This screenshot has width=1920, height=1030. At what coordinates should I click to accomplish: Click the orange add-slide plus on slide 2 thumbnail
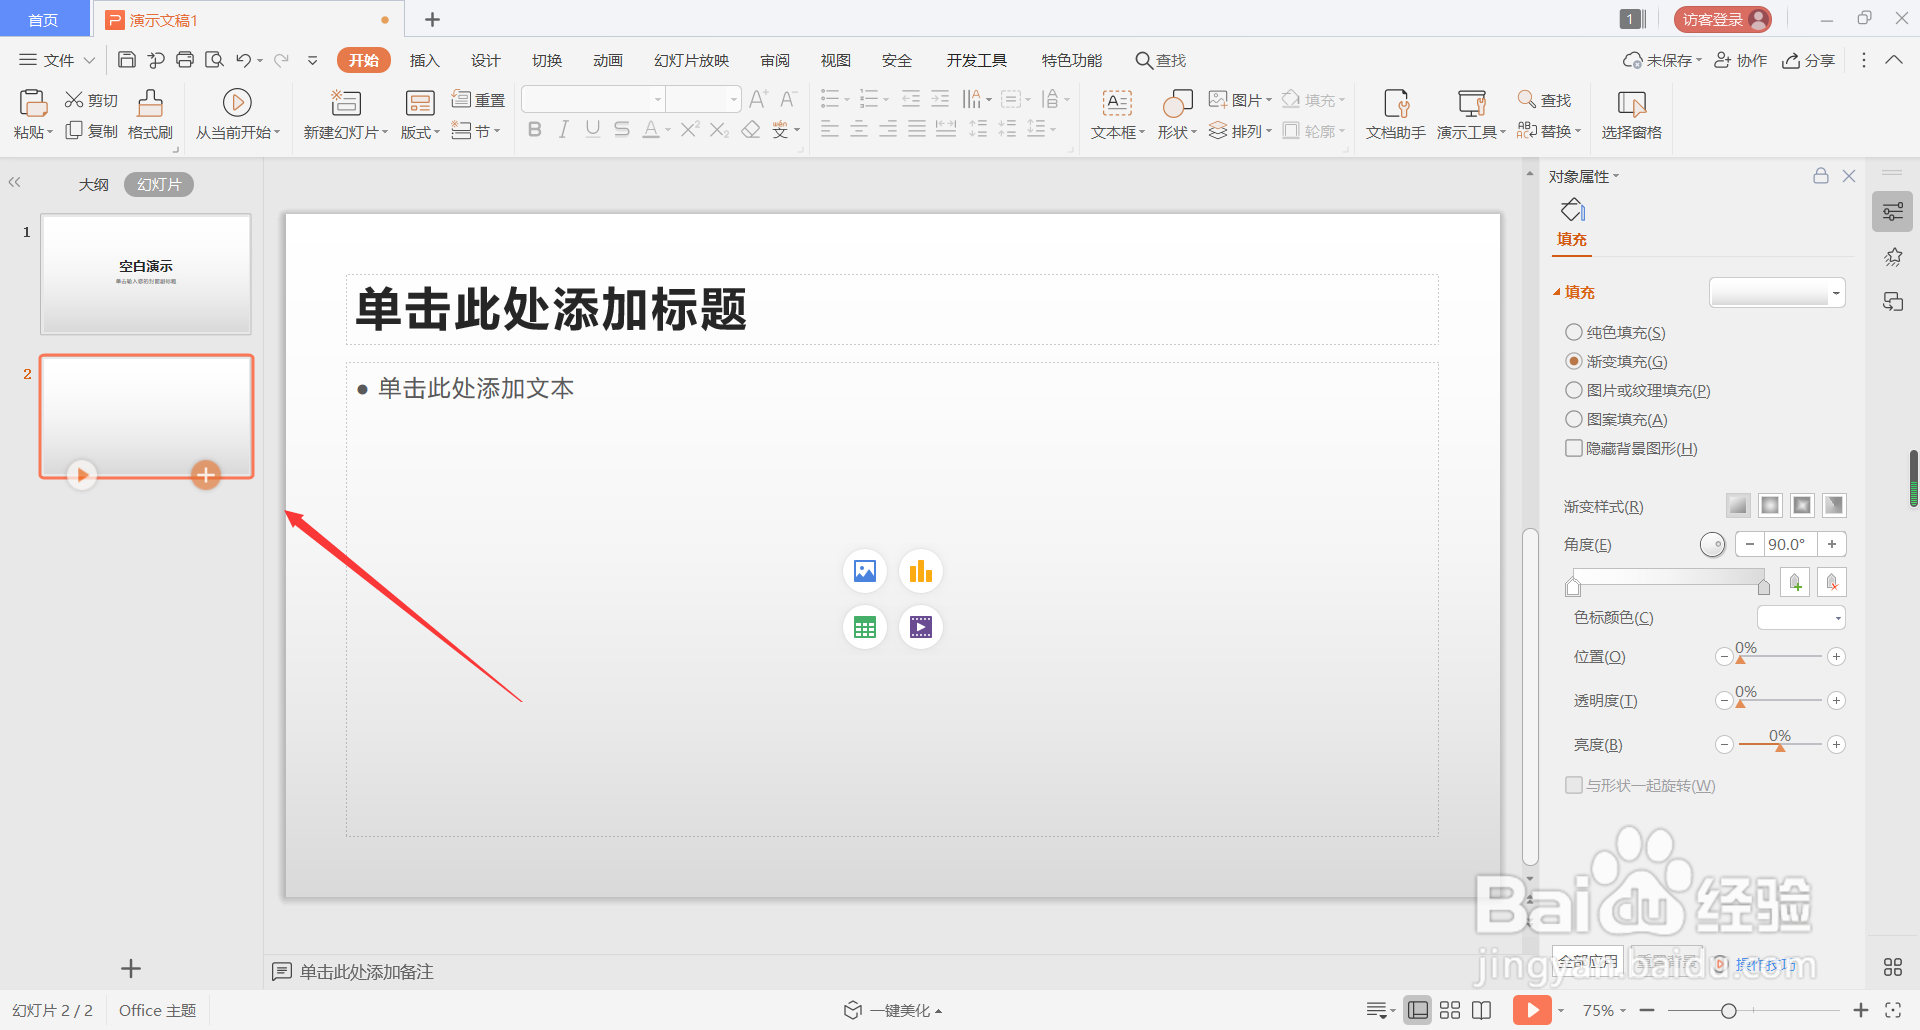point(206,475)
